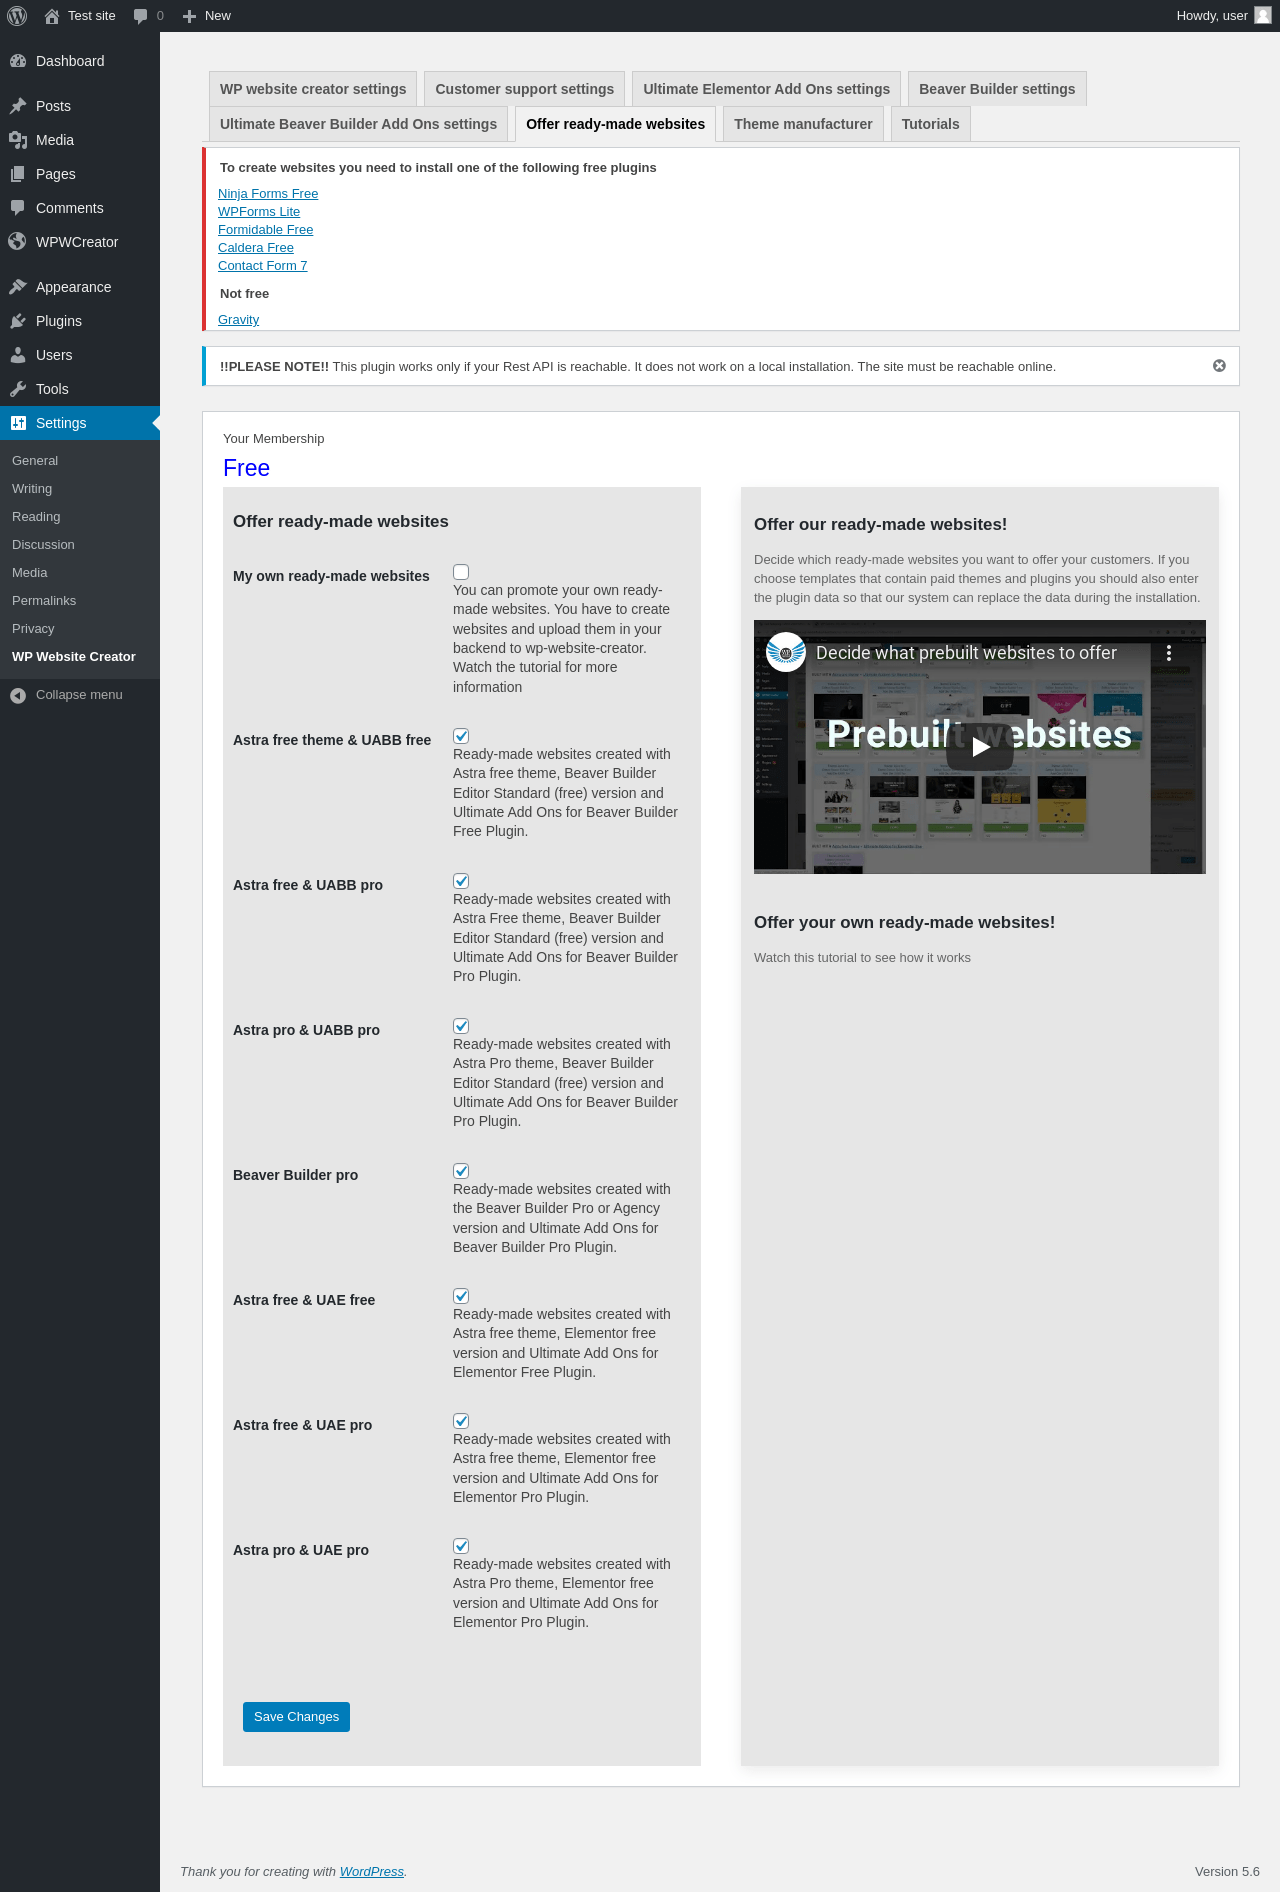Click the New plus icon in admin bar
This screenshot has height=1892, width=1280.
coord(189,16)
